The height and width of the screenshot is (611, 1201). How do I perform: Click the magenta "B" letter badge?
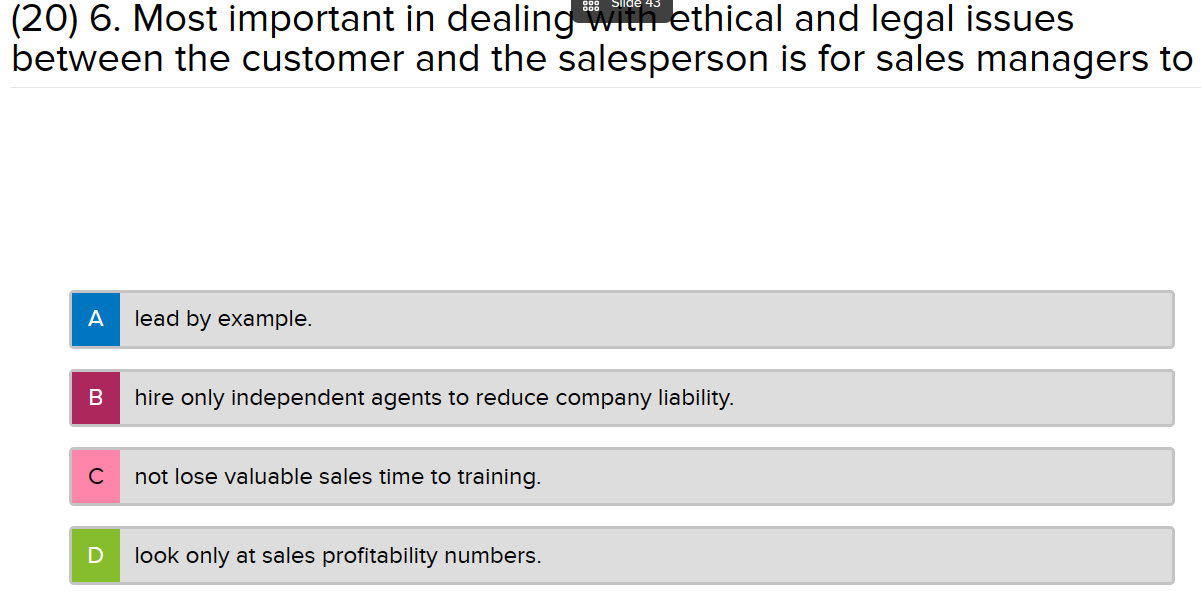[95, 397]
